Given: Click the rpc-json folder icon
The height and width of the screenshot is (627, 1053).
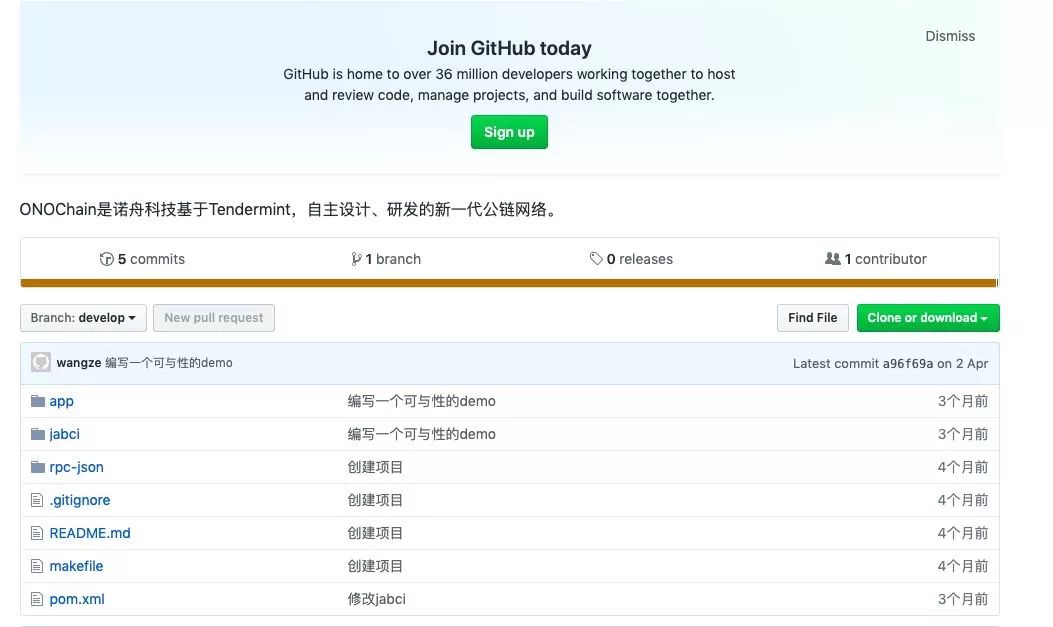Looking at the screenshot, I should pos(38,467).
